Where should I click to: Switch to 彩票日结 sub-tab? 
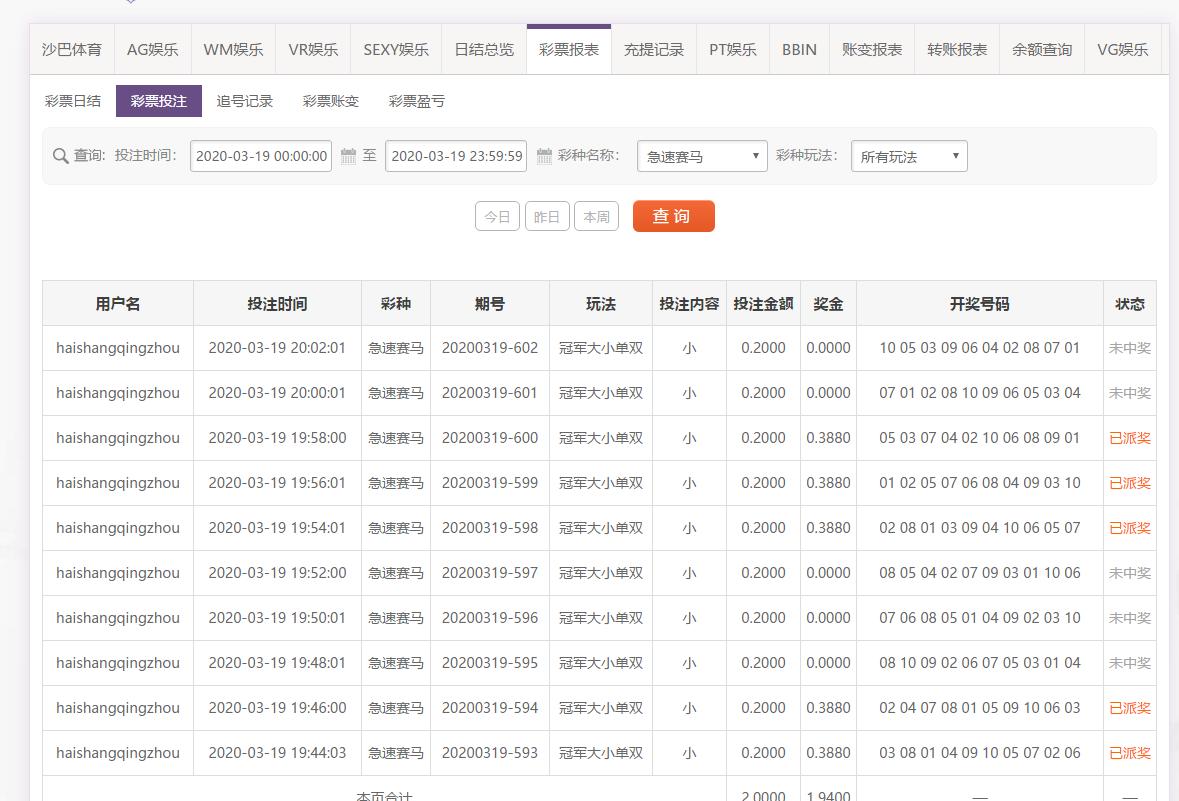click(73, 101)
